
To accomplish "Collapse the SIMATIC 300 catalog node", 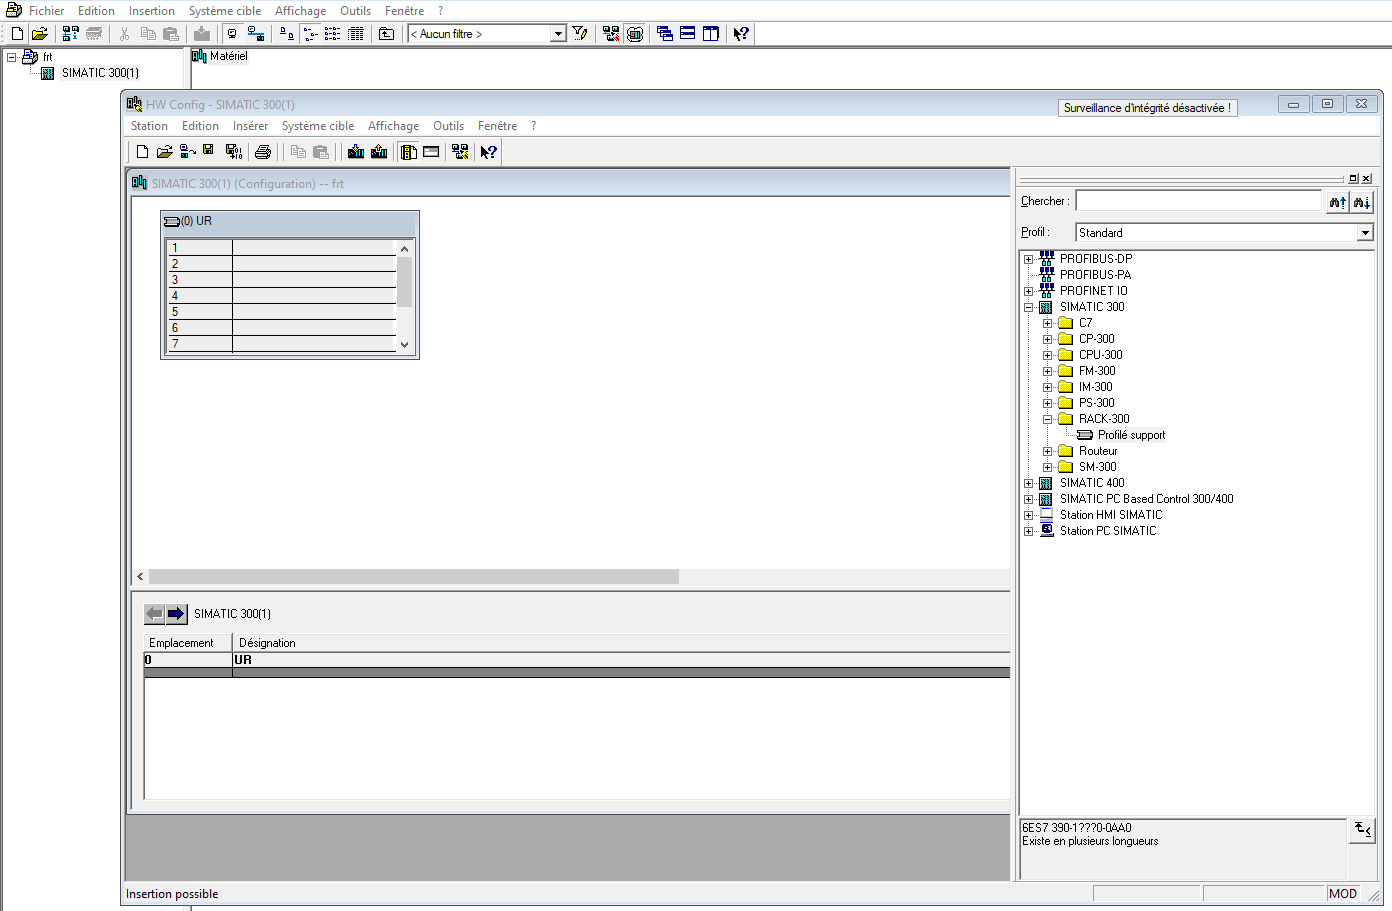I will [x=1028, y=307].
